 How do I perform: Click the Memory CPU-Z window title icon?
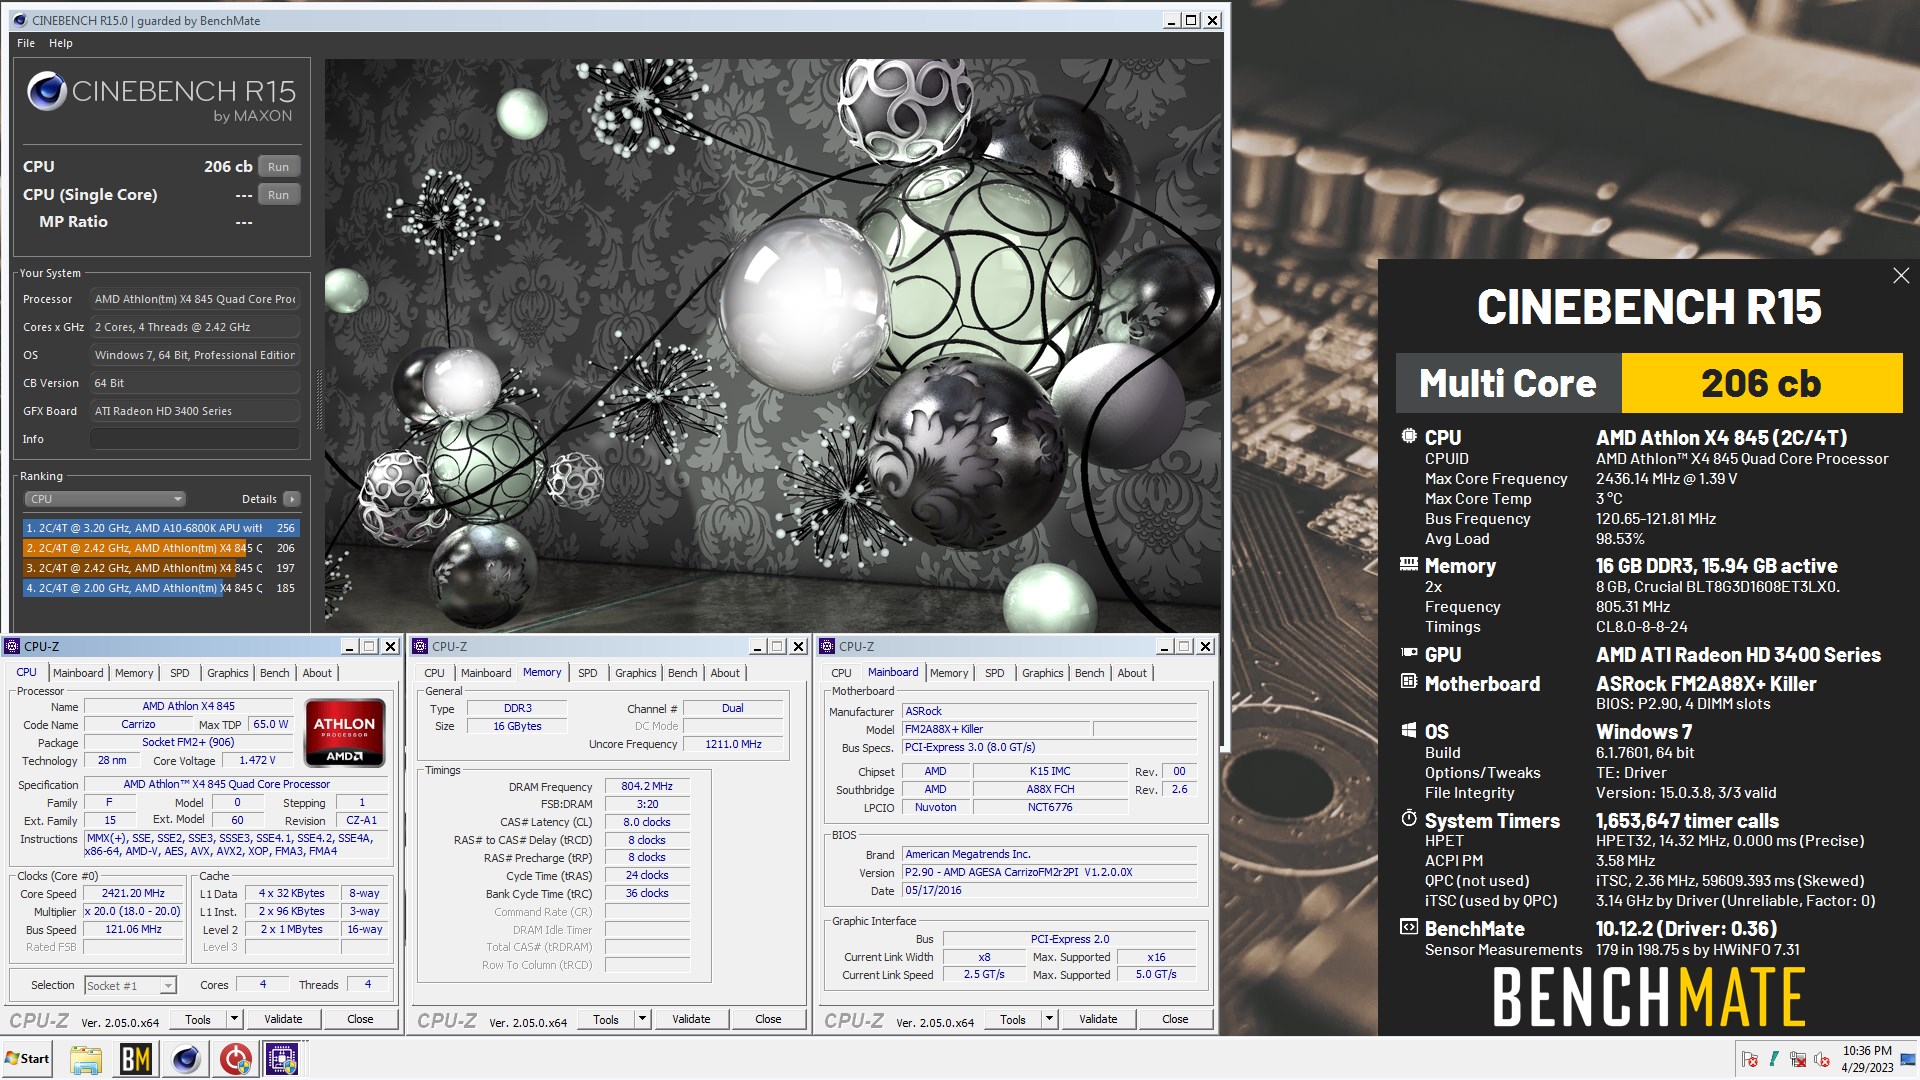[421, 646]
